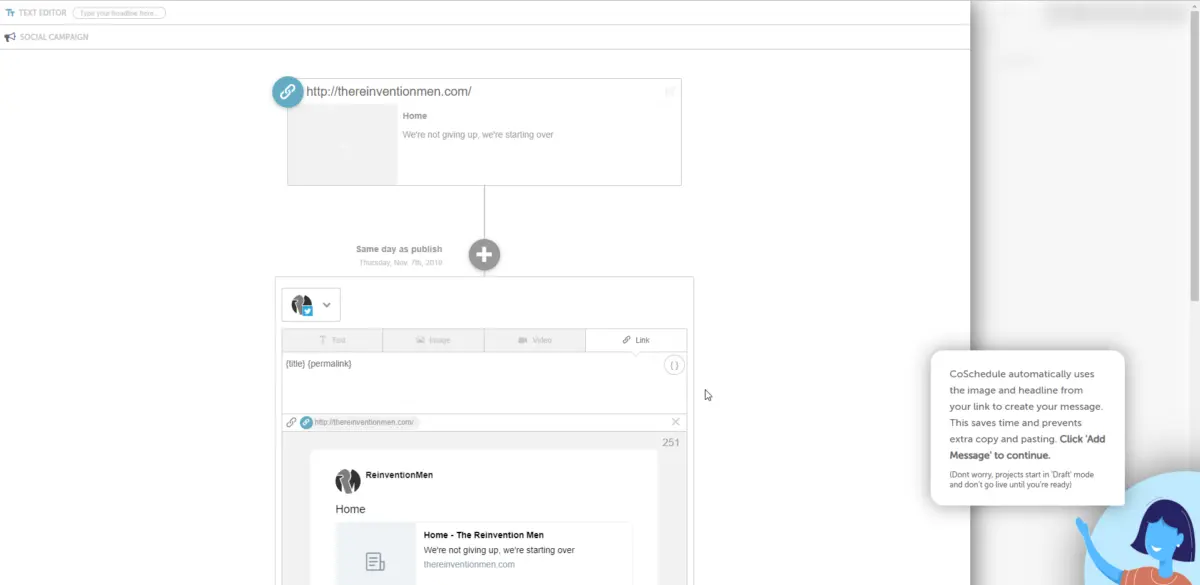
Task: Open the social profile selector dropdown
Action: pyautogui.click(x=311, y=305)
